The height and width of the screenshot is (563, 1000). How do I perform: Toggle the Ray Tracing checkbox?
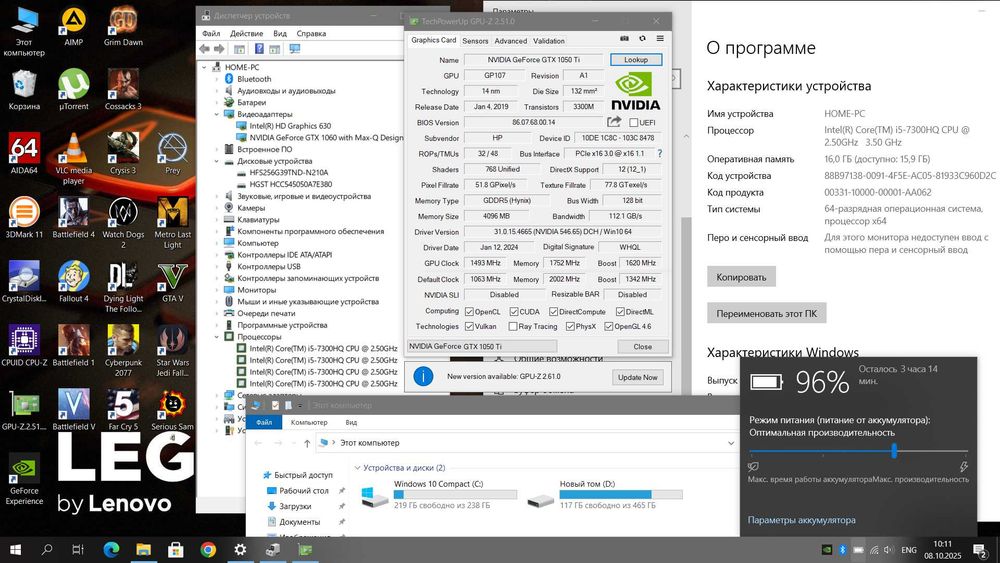click(513, 326)
